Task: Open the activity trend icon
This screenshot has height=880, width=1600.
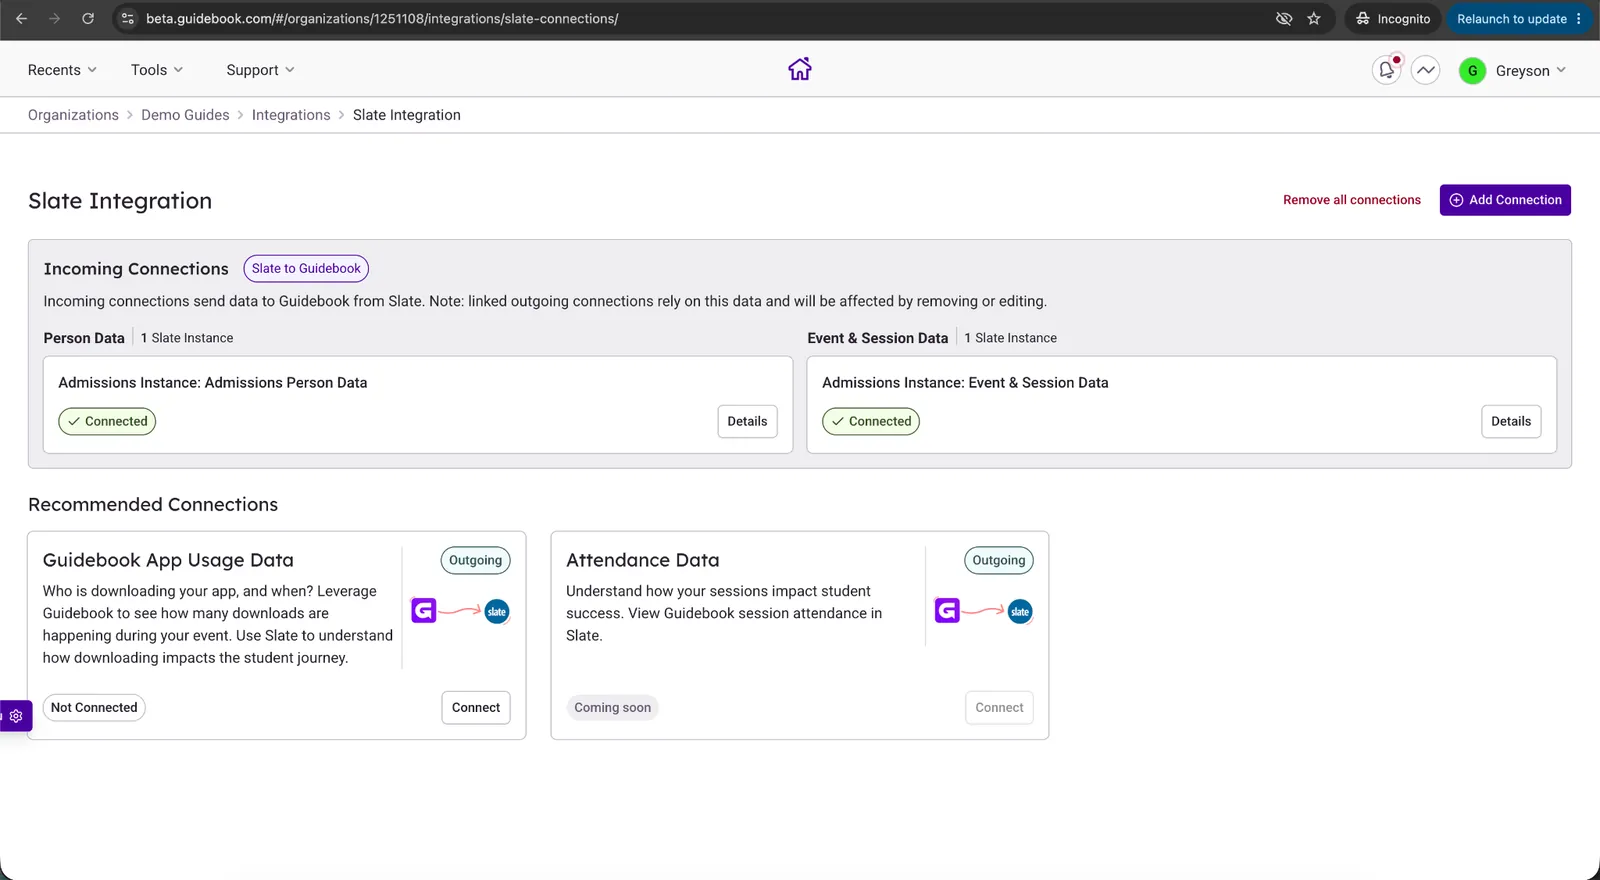Action: 1426,70
